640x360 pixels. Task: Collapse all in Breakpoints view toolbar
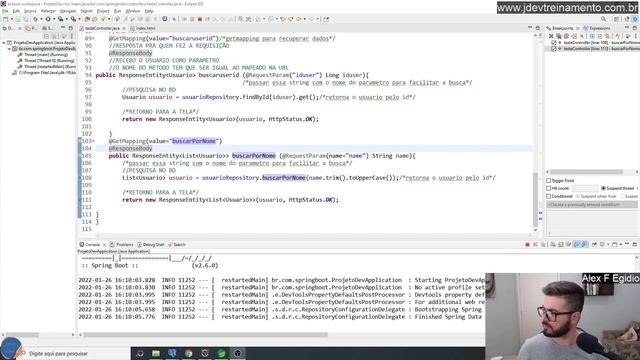pyautogui.click(x=600, y=36)
